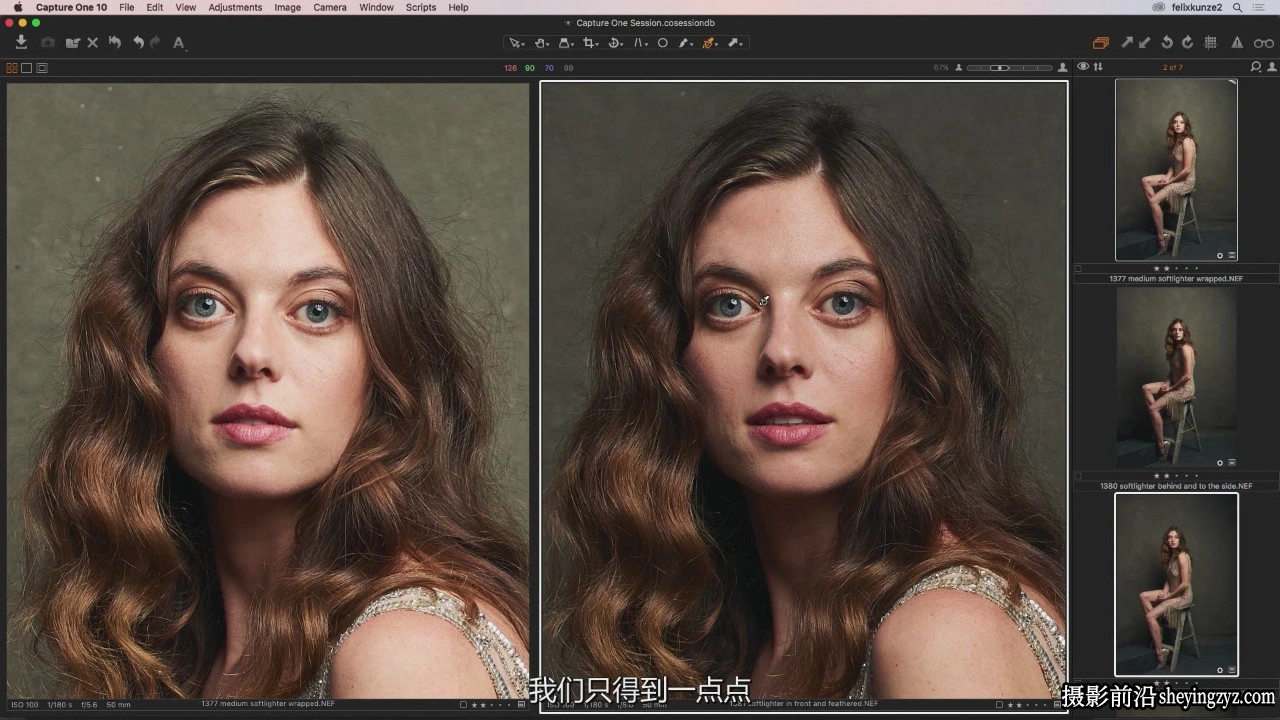The width and height of the screenshot is (1280, 720).
Task: Open the Pan hand tool dropdown
Action: pyautogui.click(x=541, y=43)
